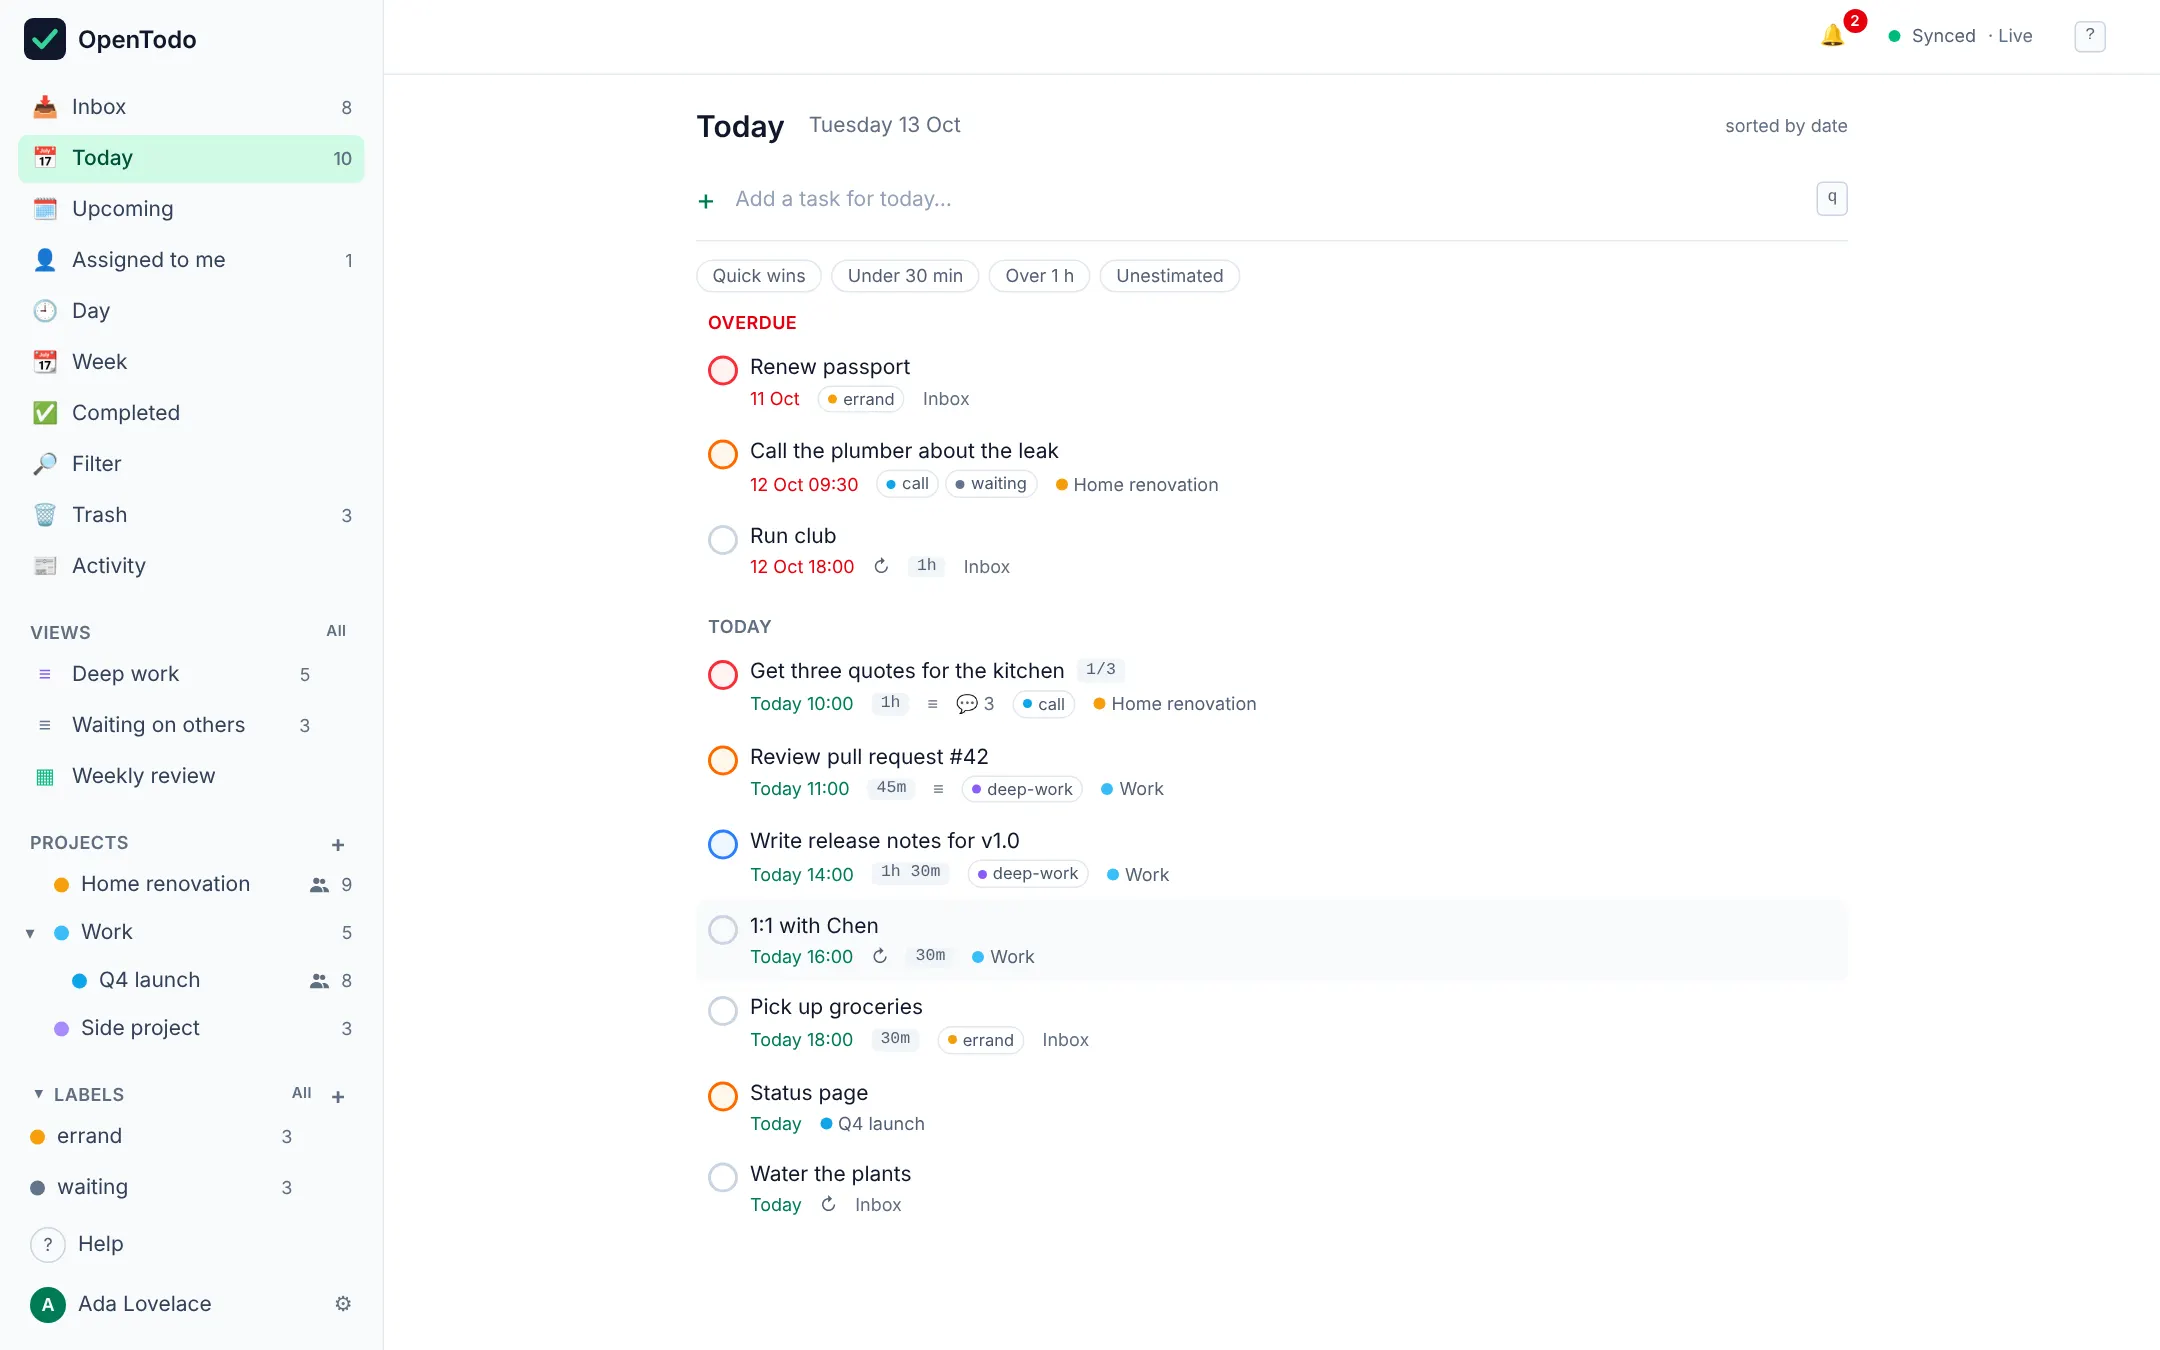This screenshot has height=1350, width=2160.
Task: Click the errand label orange dot
Action: [x=37, y=1137]
